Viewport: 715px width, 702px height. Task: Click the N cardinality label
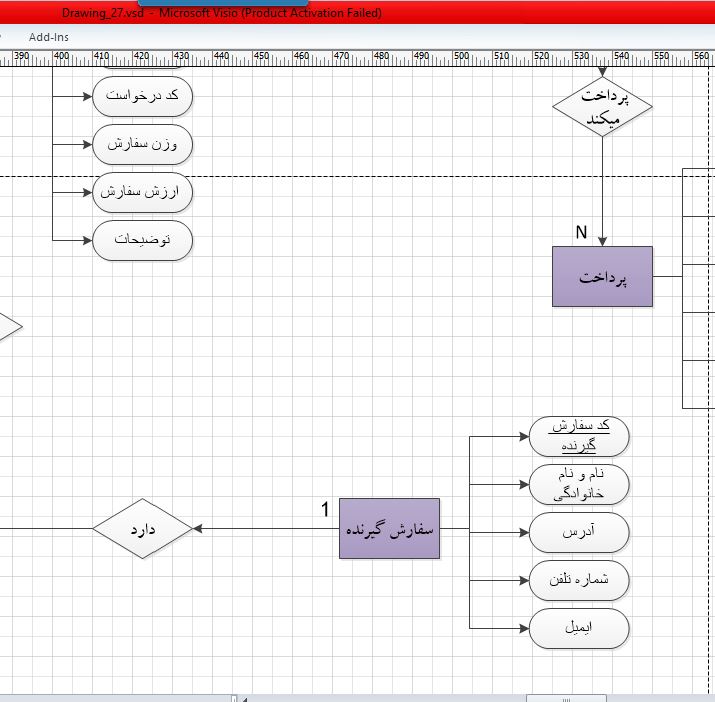click(x=581, y=232)
